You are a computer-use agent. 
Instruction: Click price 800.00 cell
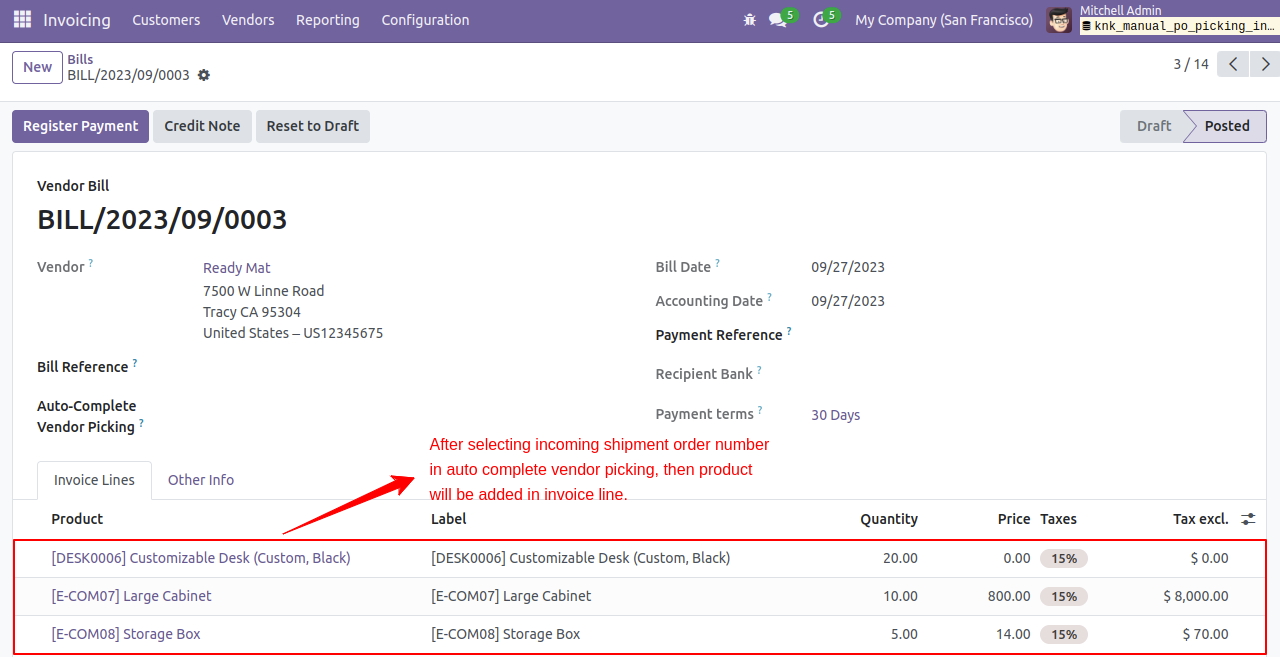point(1008,596)
